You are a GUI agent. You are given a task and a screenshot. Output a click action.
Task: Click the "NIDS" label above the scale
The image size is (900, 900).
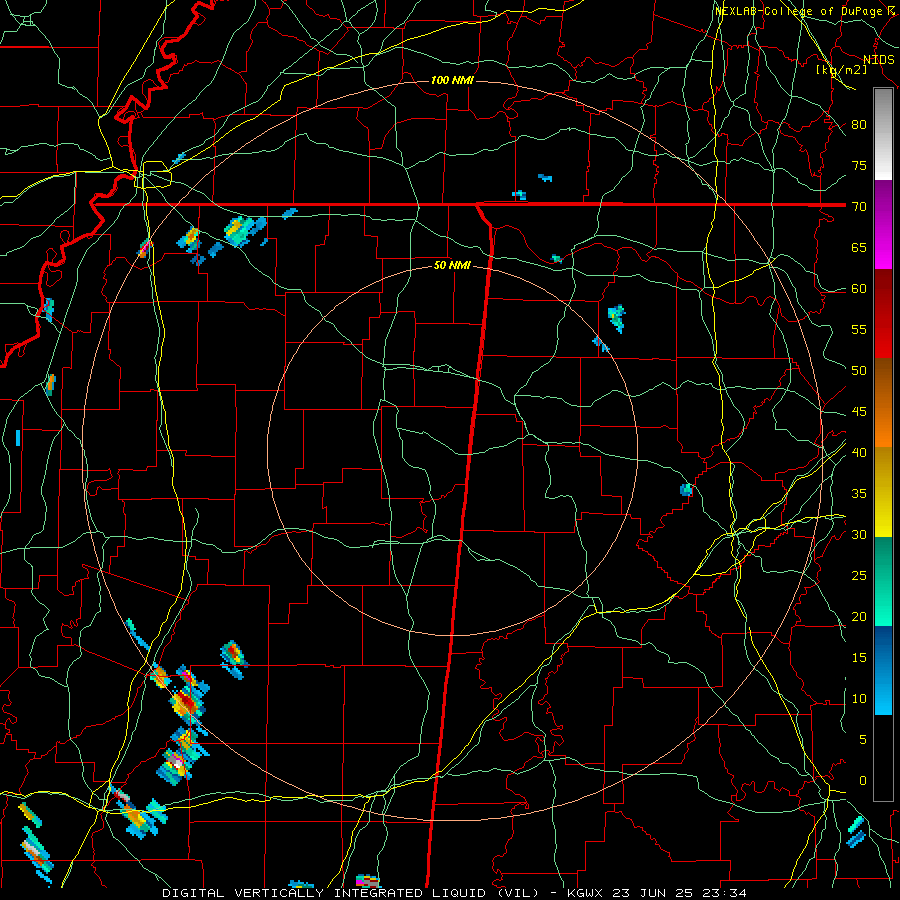click(x=879, y=60)
